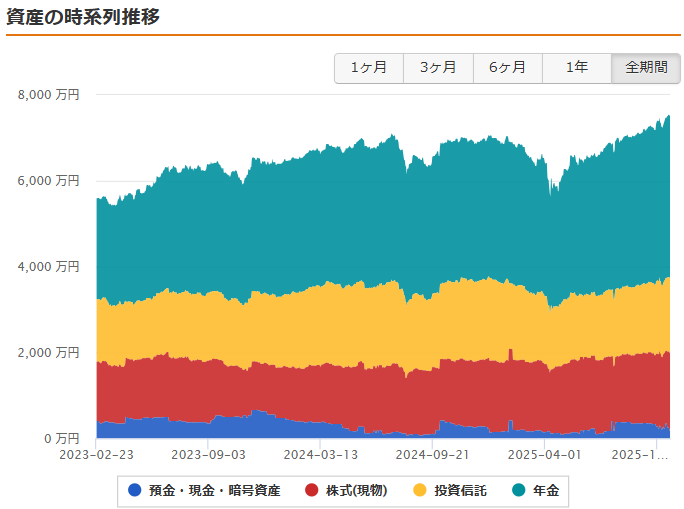The height and width of the screenshot is (509, 684).
Task: Select the 1ヶ月 period button
Action: click(x=369, y=68)
